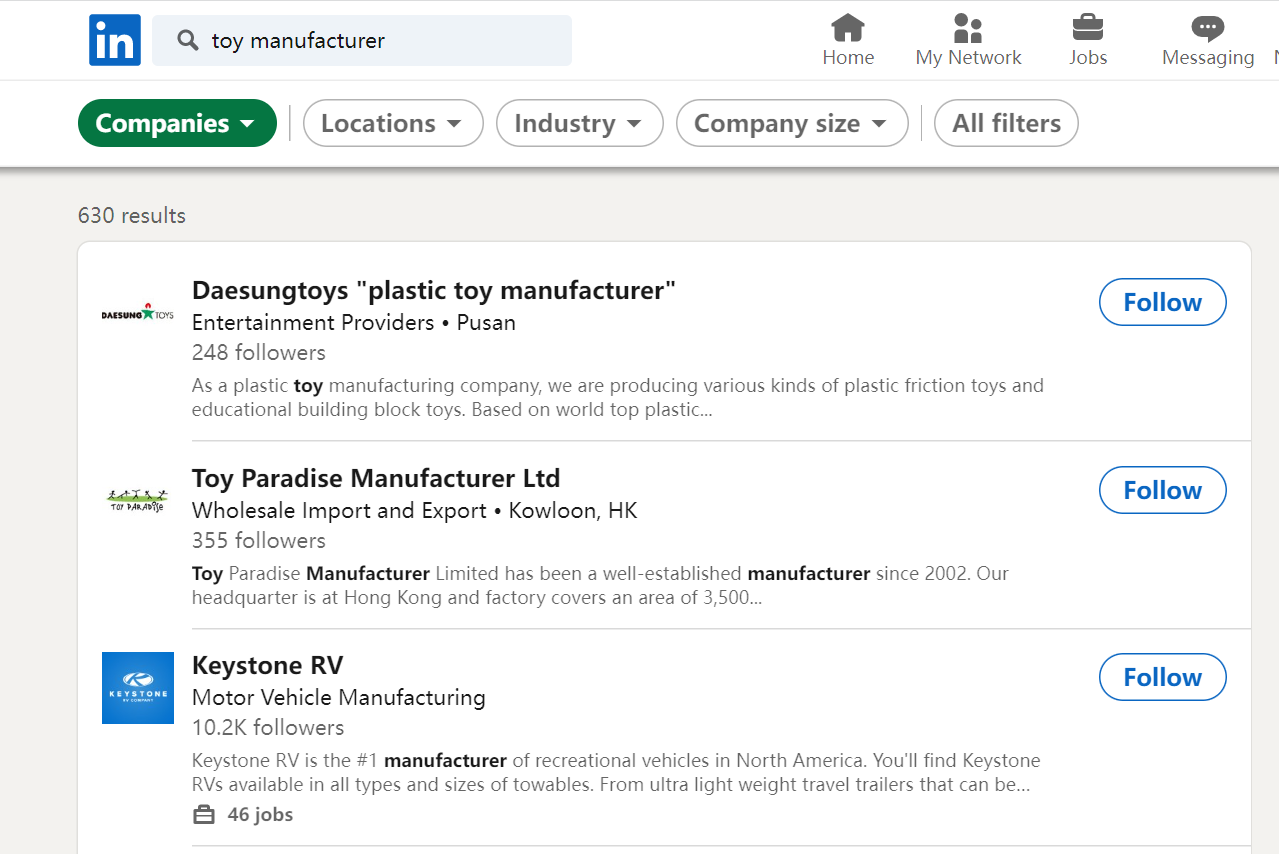Open My Network people icon
This screenshot has height=854, width=1279.
tap(968, 27)
